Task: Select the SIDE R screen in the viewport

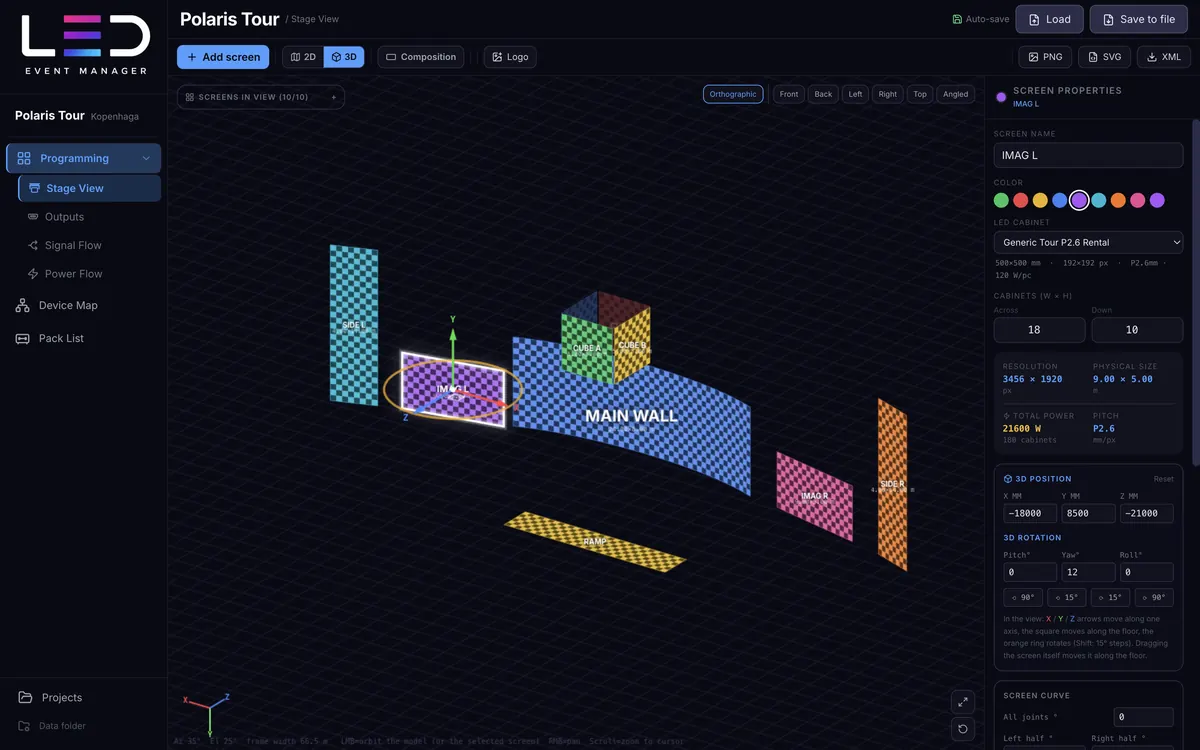Action: click(892, 484)
